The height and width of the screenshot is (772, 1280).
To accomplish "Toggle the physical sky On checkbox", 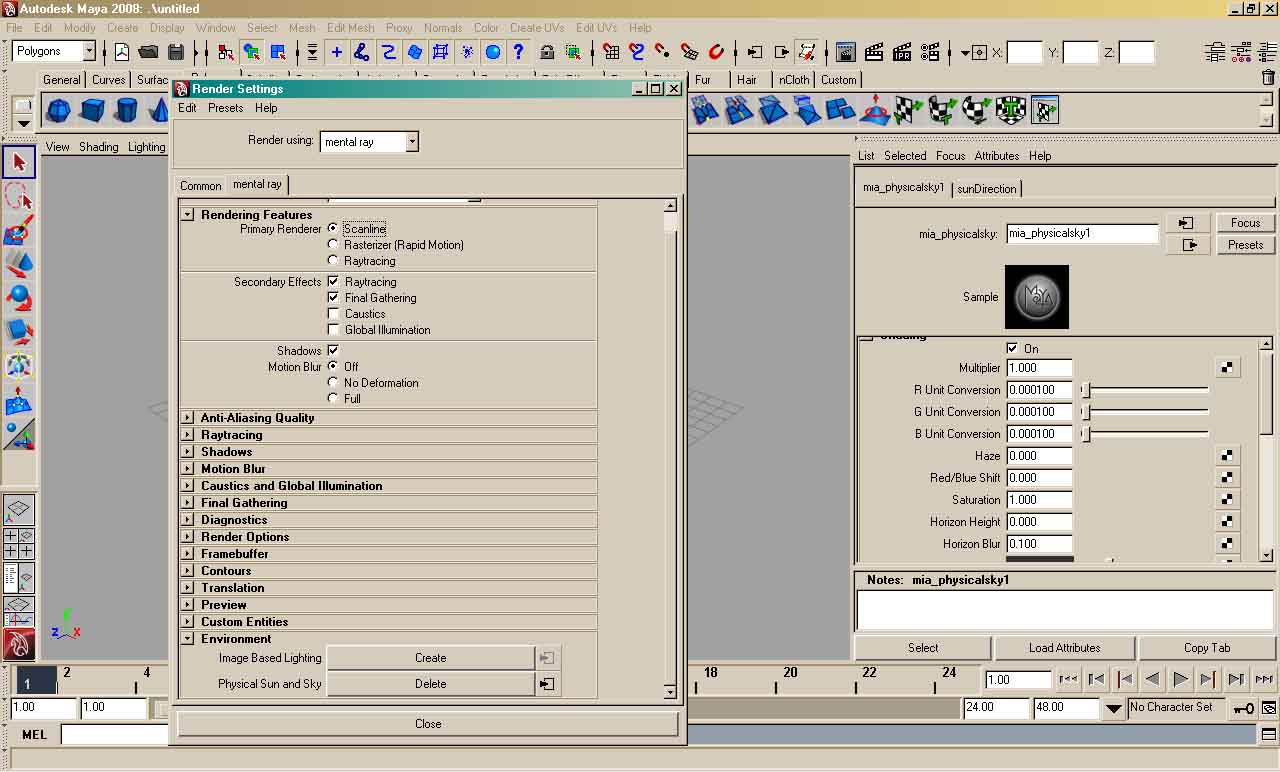I will point(1012,348).
